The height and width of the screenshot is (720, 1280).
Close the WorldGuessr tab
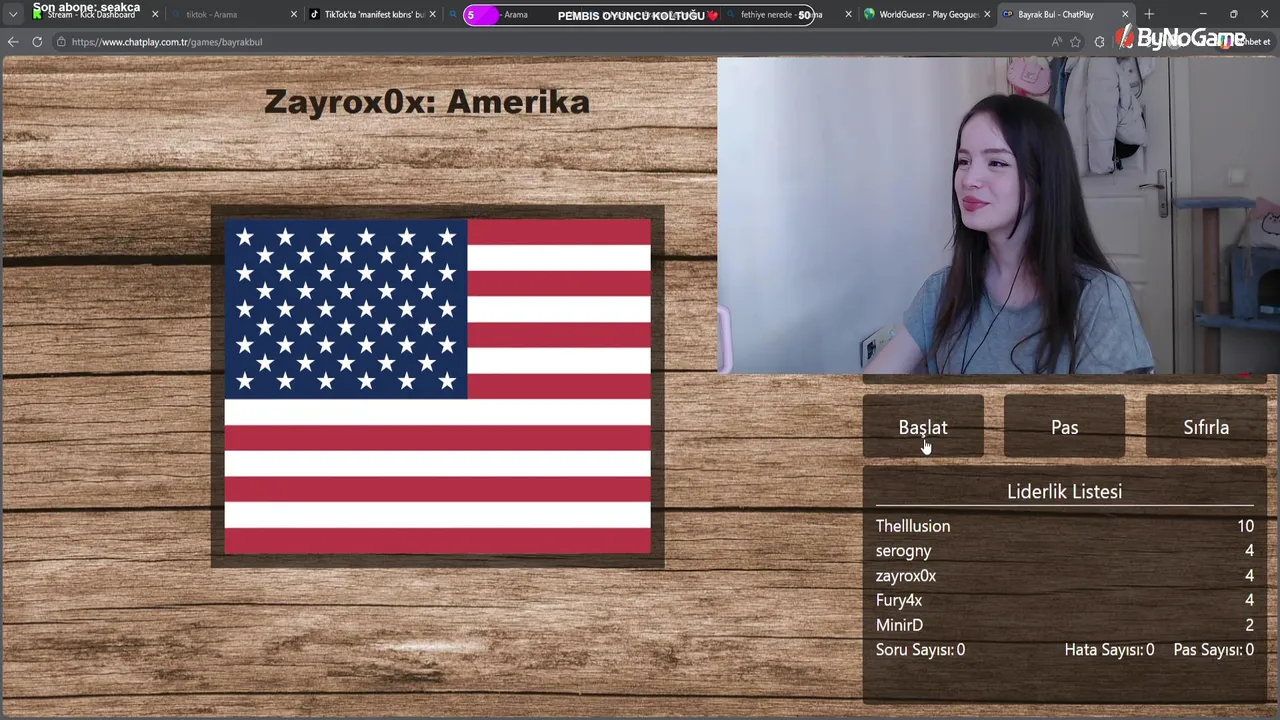coord(988,15)
